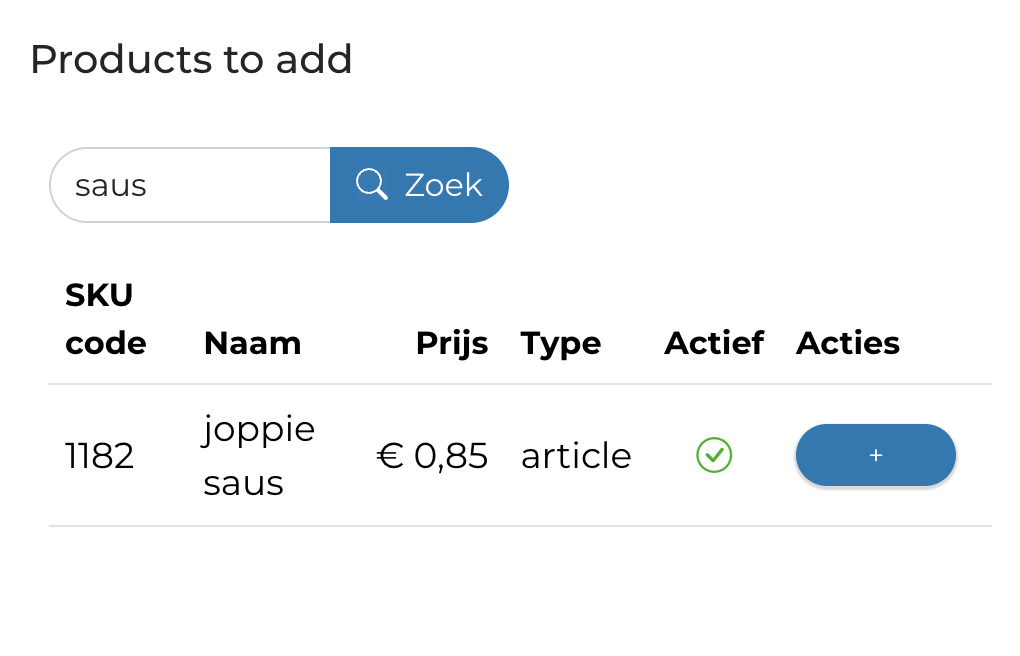Click the search icon inside the Zoek button
Screen dimensions: 1020x656
372,184
